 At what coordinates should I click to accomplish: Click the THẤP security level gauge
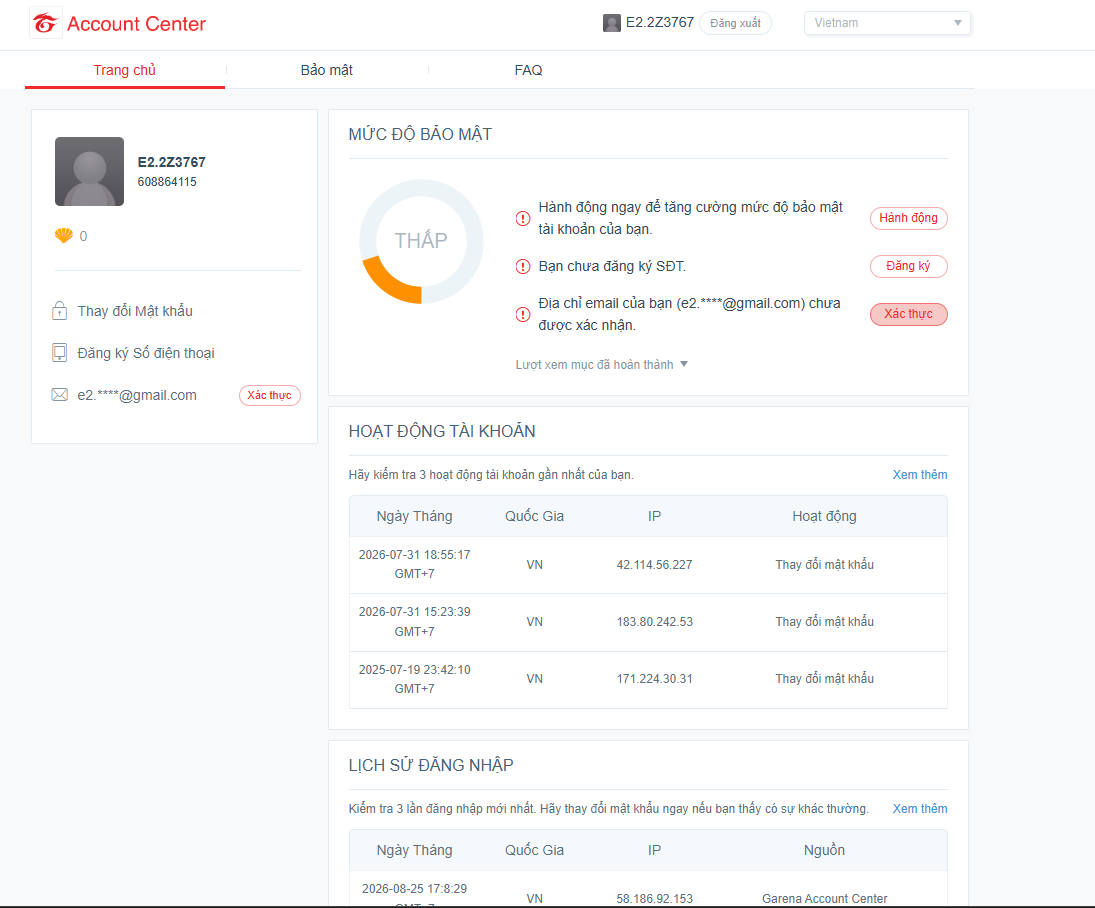(x=421, y=241)
